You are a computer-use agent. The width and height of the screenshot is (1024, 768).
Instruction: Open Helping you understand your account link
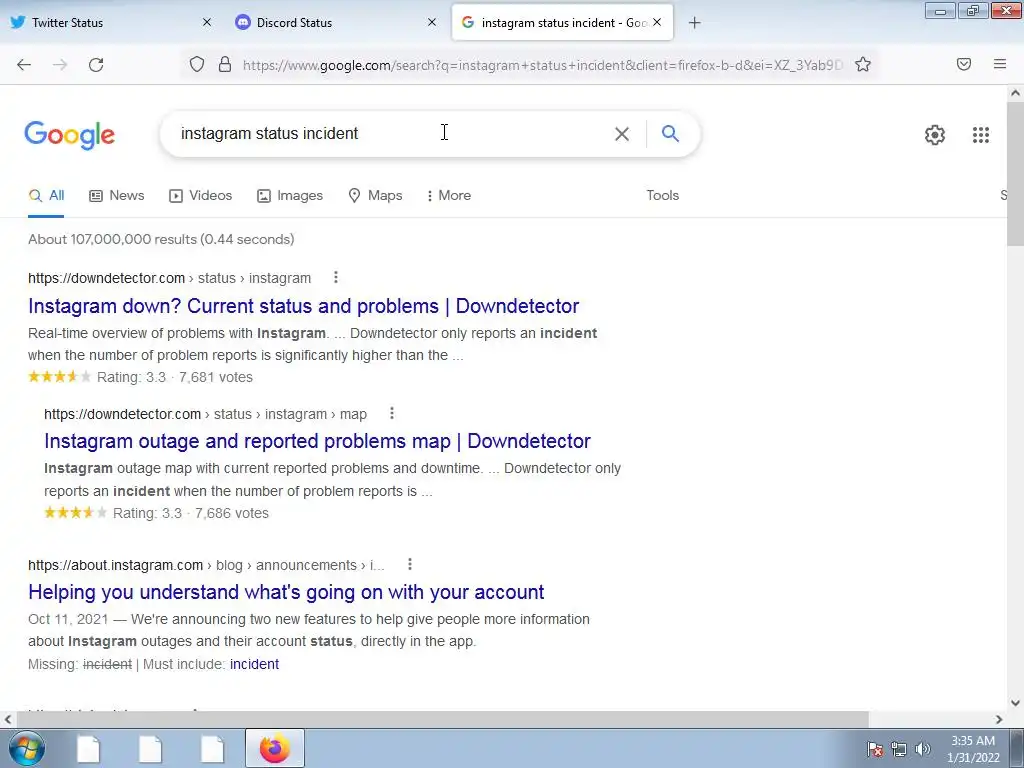[286, 592]
